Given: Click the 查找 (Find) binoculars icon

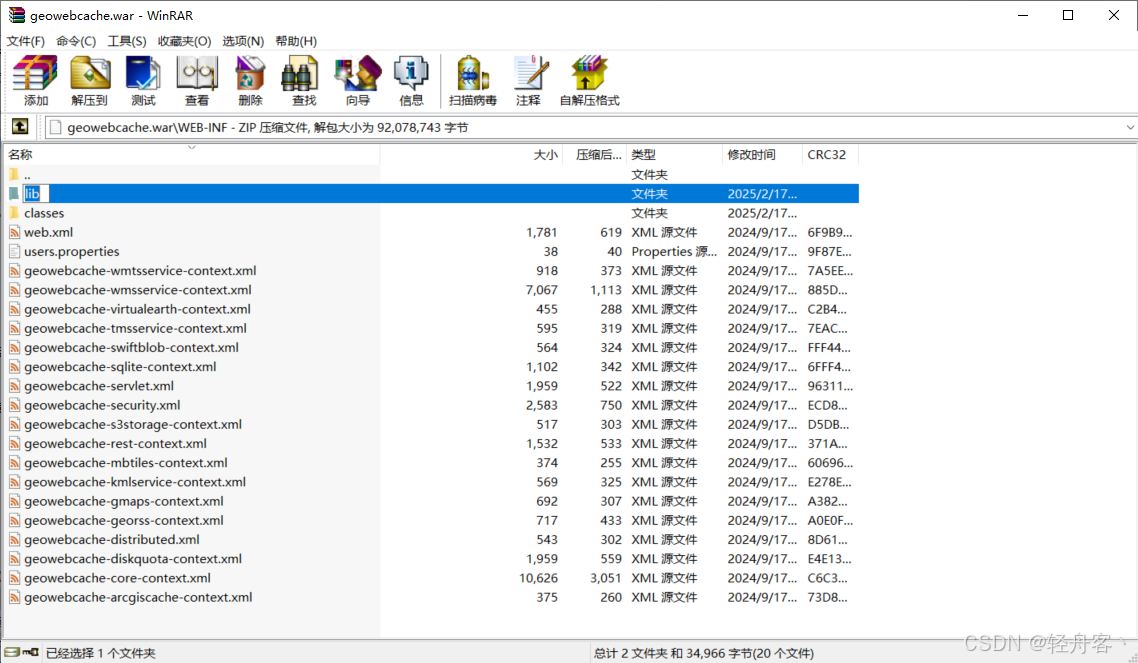Looking at the screenshot, I should click(300, 74).
